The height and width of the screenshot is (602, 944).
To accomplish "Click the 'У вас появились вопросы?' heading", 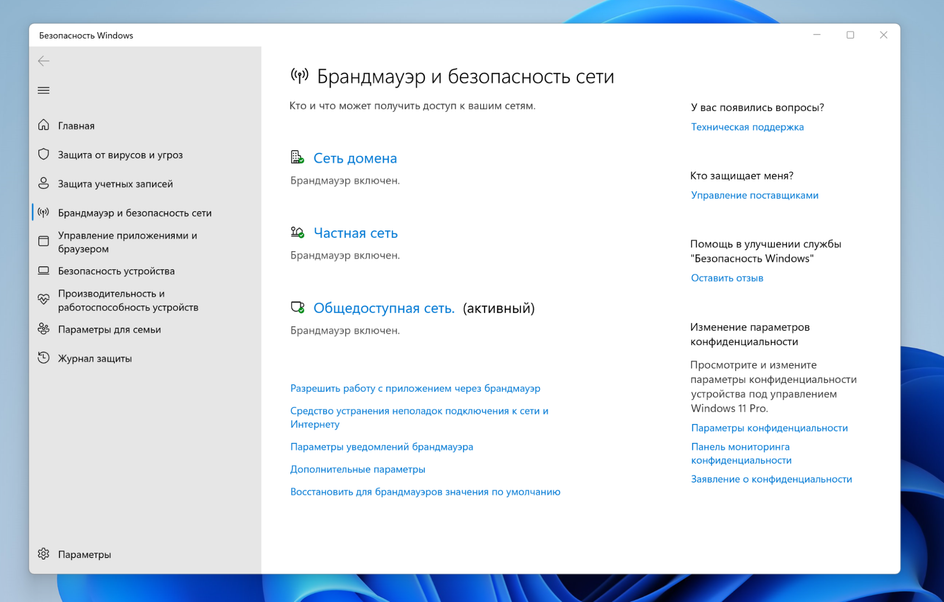I will click(x=757, y=108).
